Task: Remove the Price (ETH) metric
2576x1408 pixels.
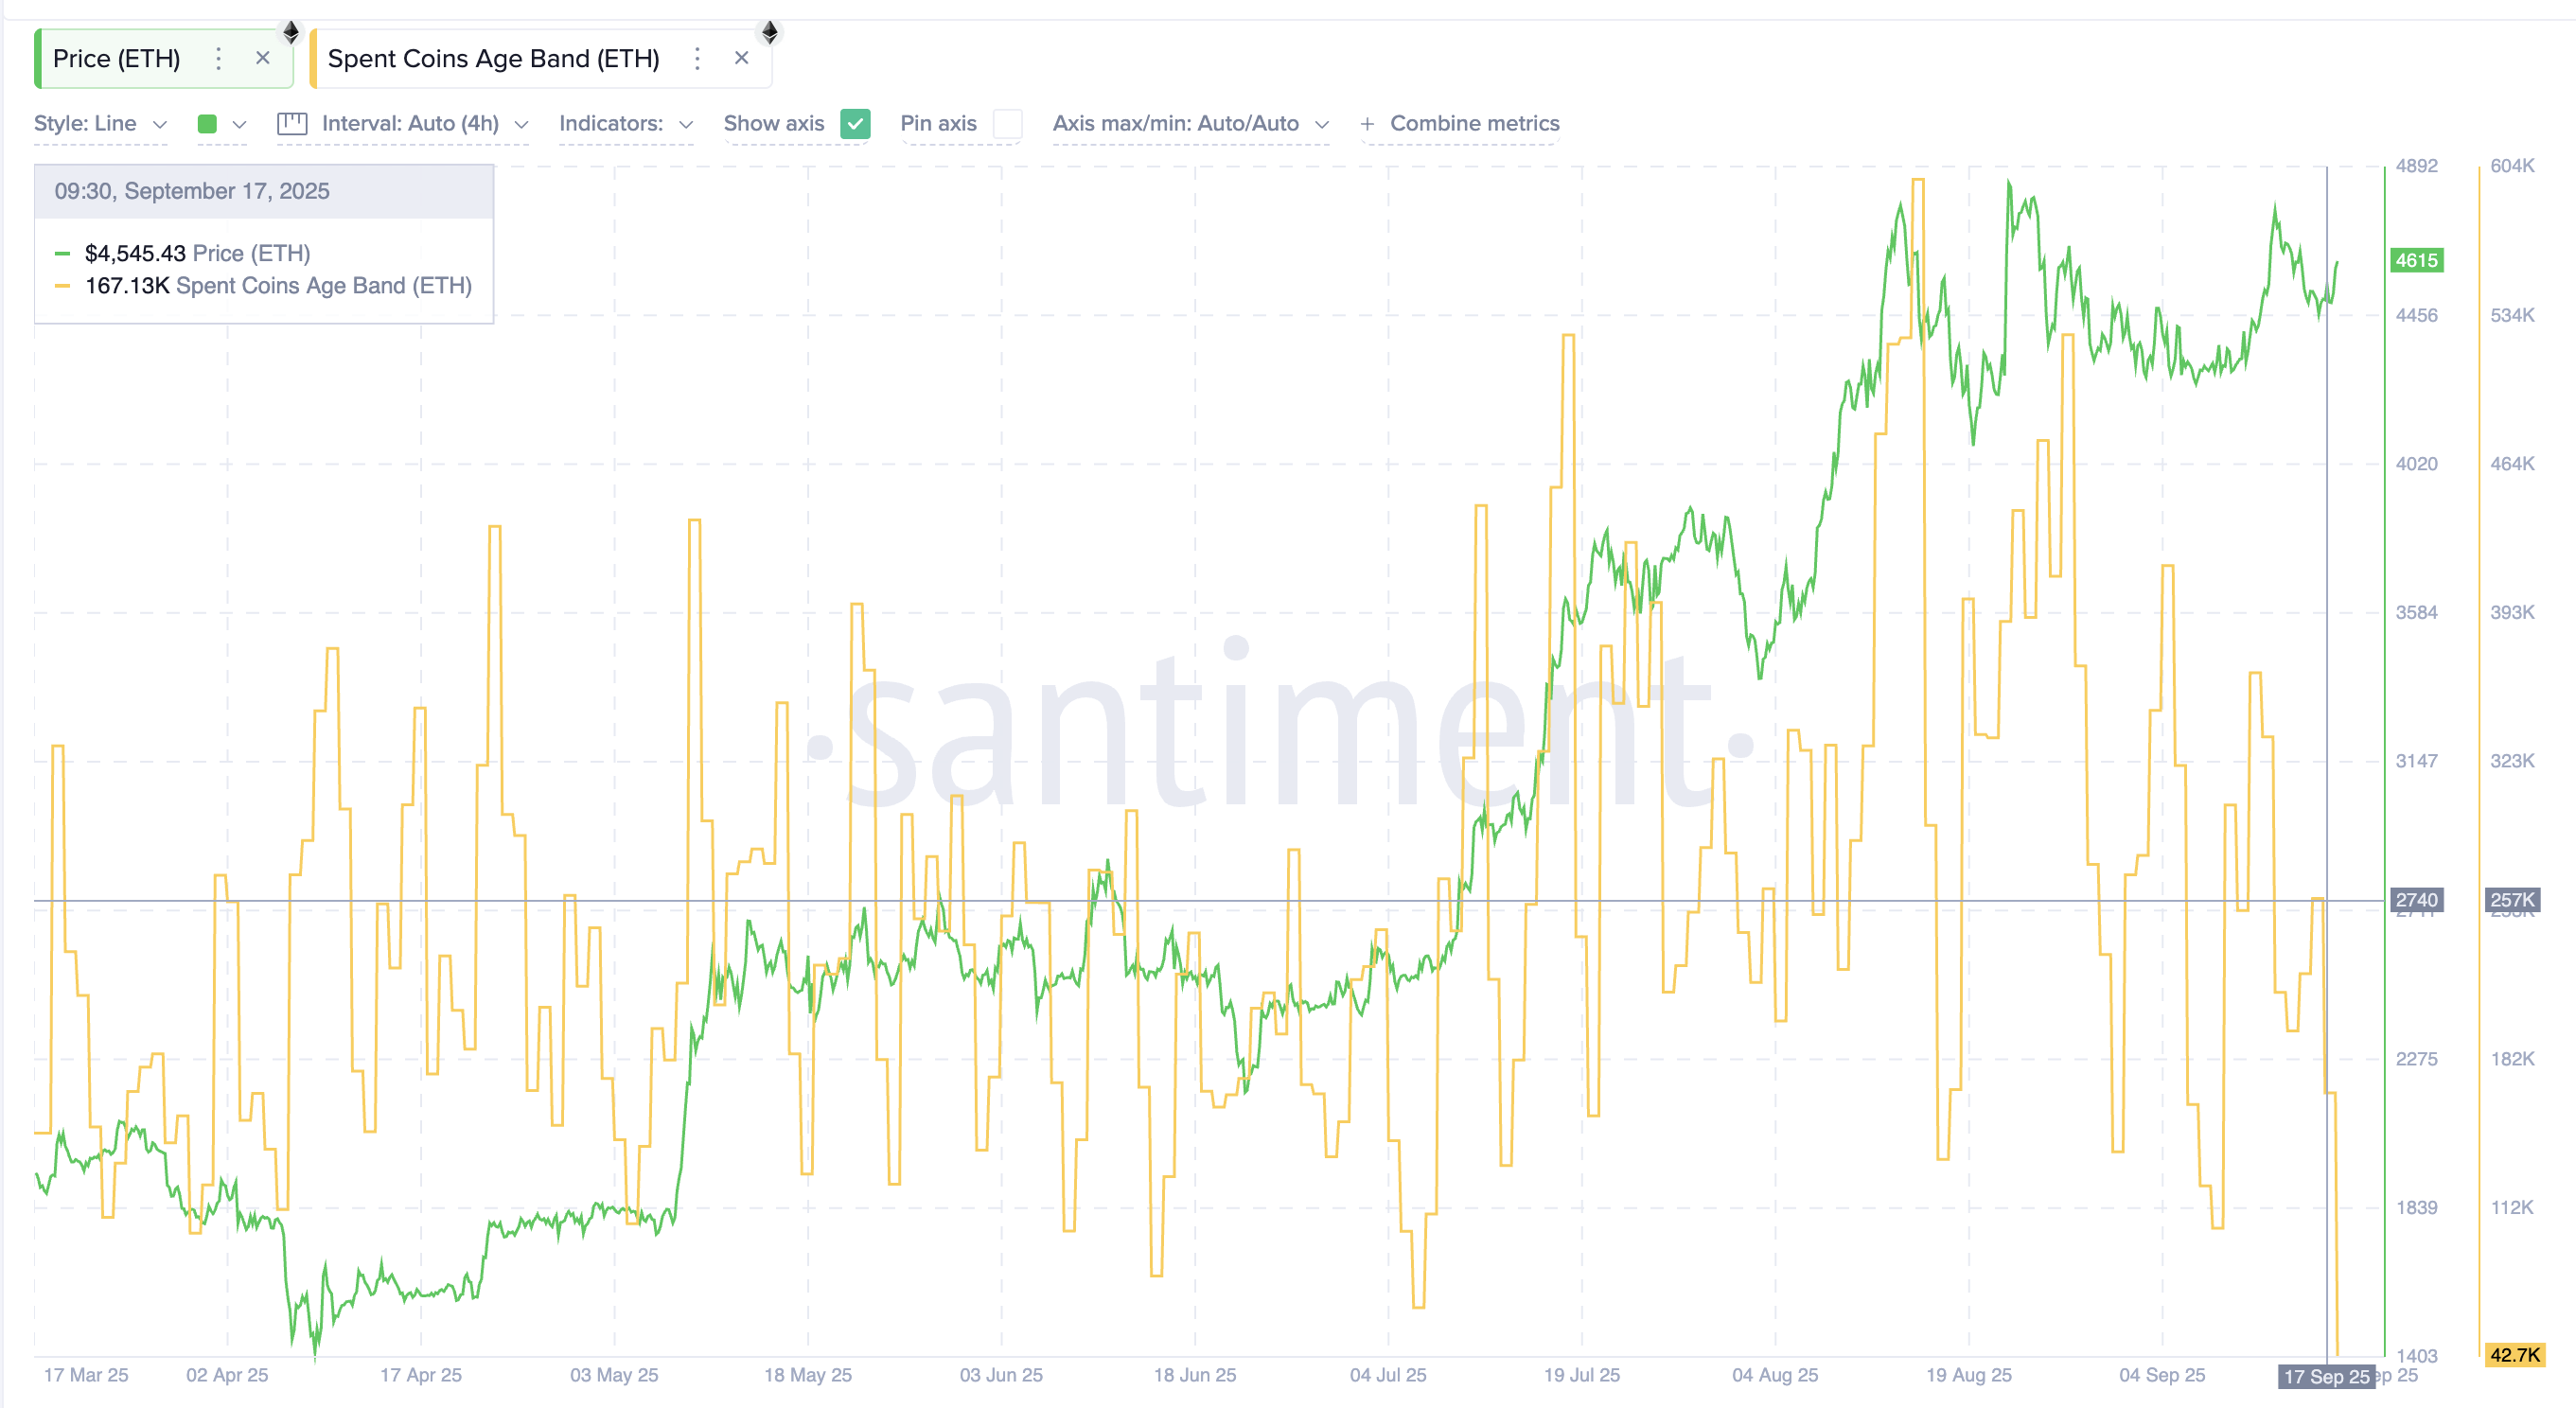Action: click(262, 58)
